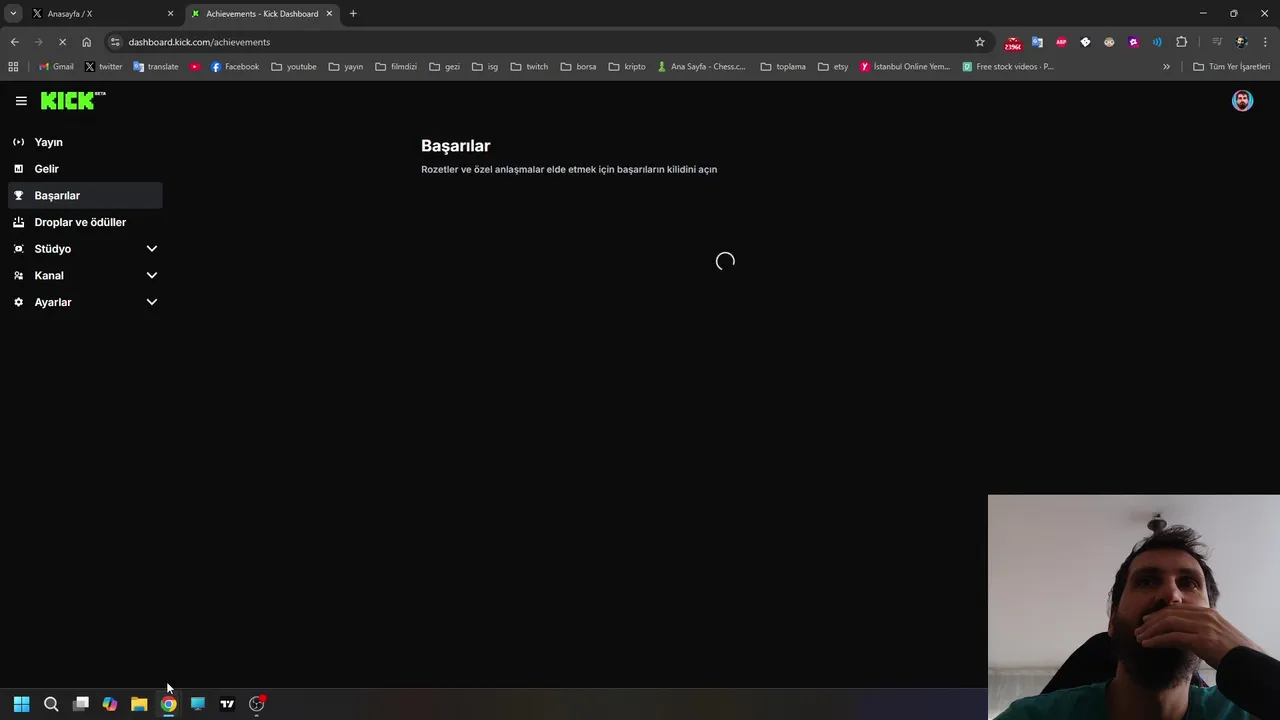Viewport: 1280px width, 720px height.
Task: Open the borsa bookmarks folder
Action: [x=578, y=67]
